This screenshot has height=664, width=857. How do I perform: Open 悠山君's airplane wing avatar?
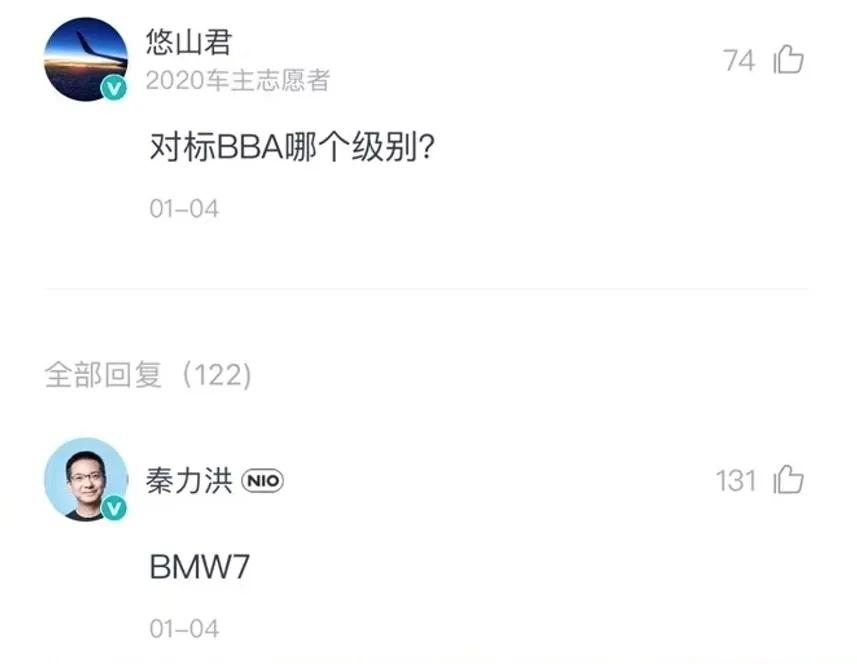click(x=86, y=59)
